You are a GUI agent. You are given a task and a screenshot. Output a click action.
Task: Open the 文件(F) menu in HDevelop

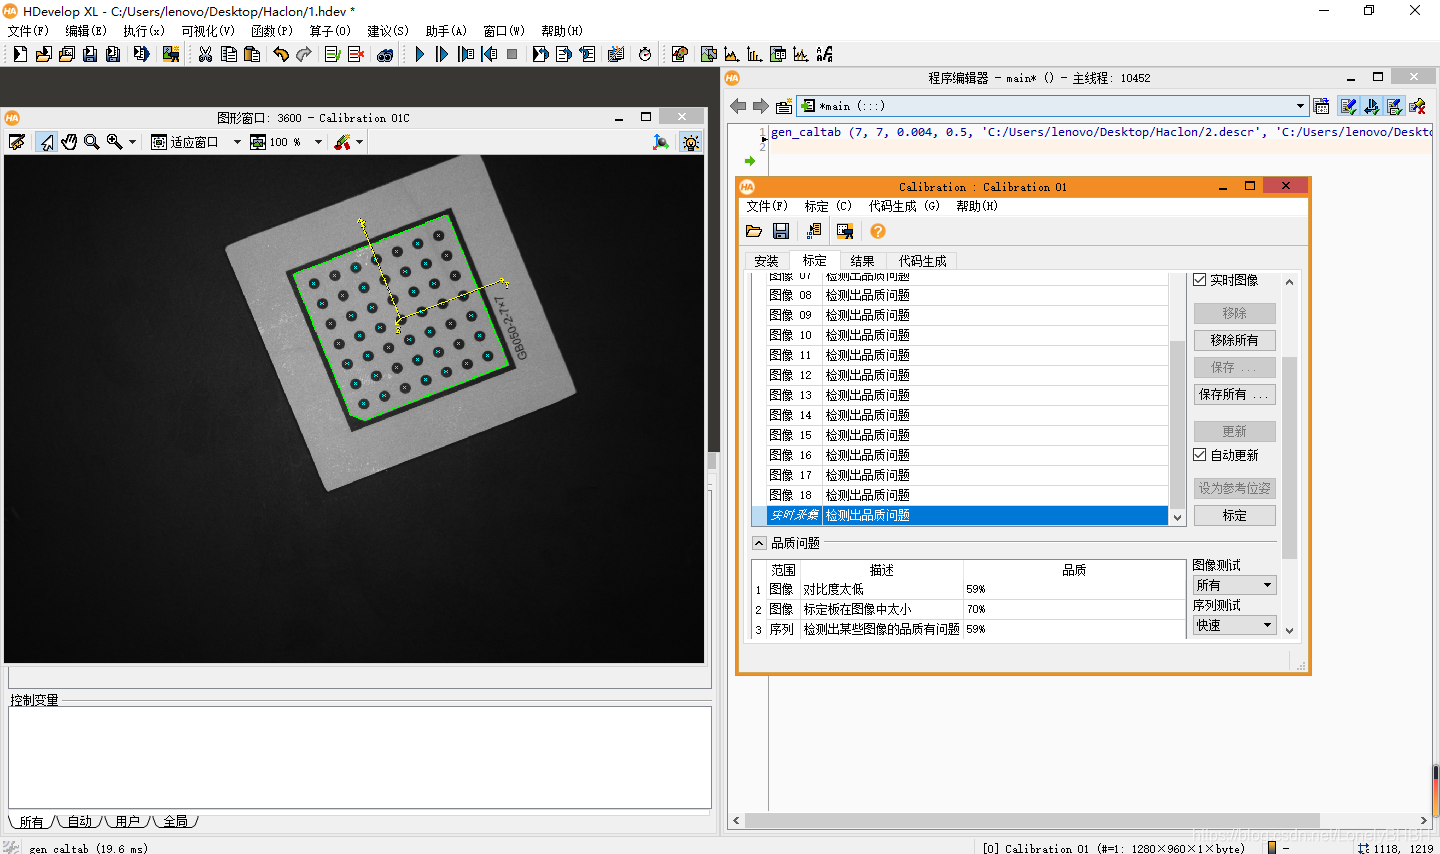pos(28,31)
